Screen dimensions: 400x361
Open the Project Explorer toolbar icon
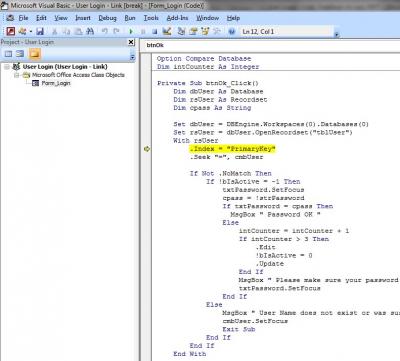181,31
